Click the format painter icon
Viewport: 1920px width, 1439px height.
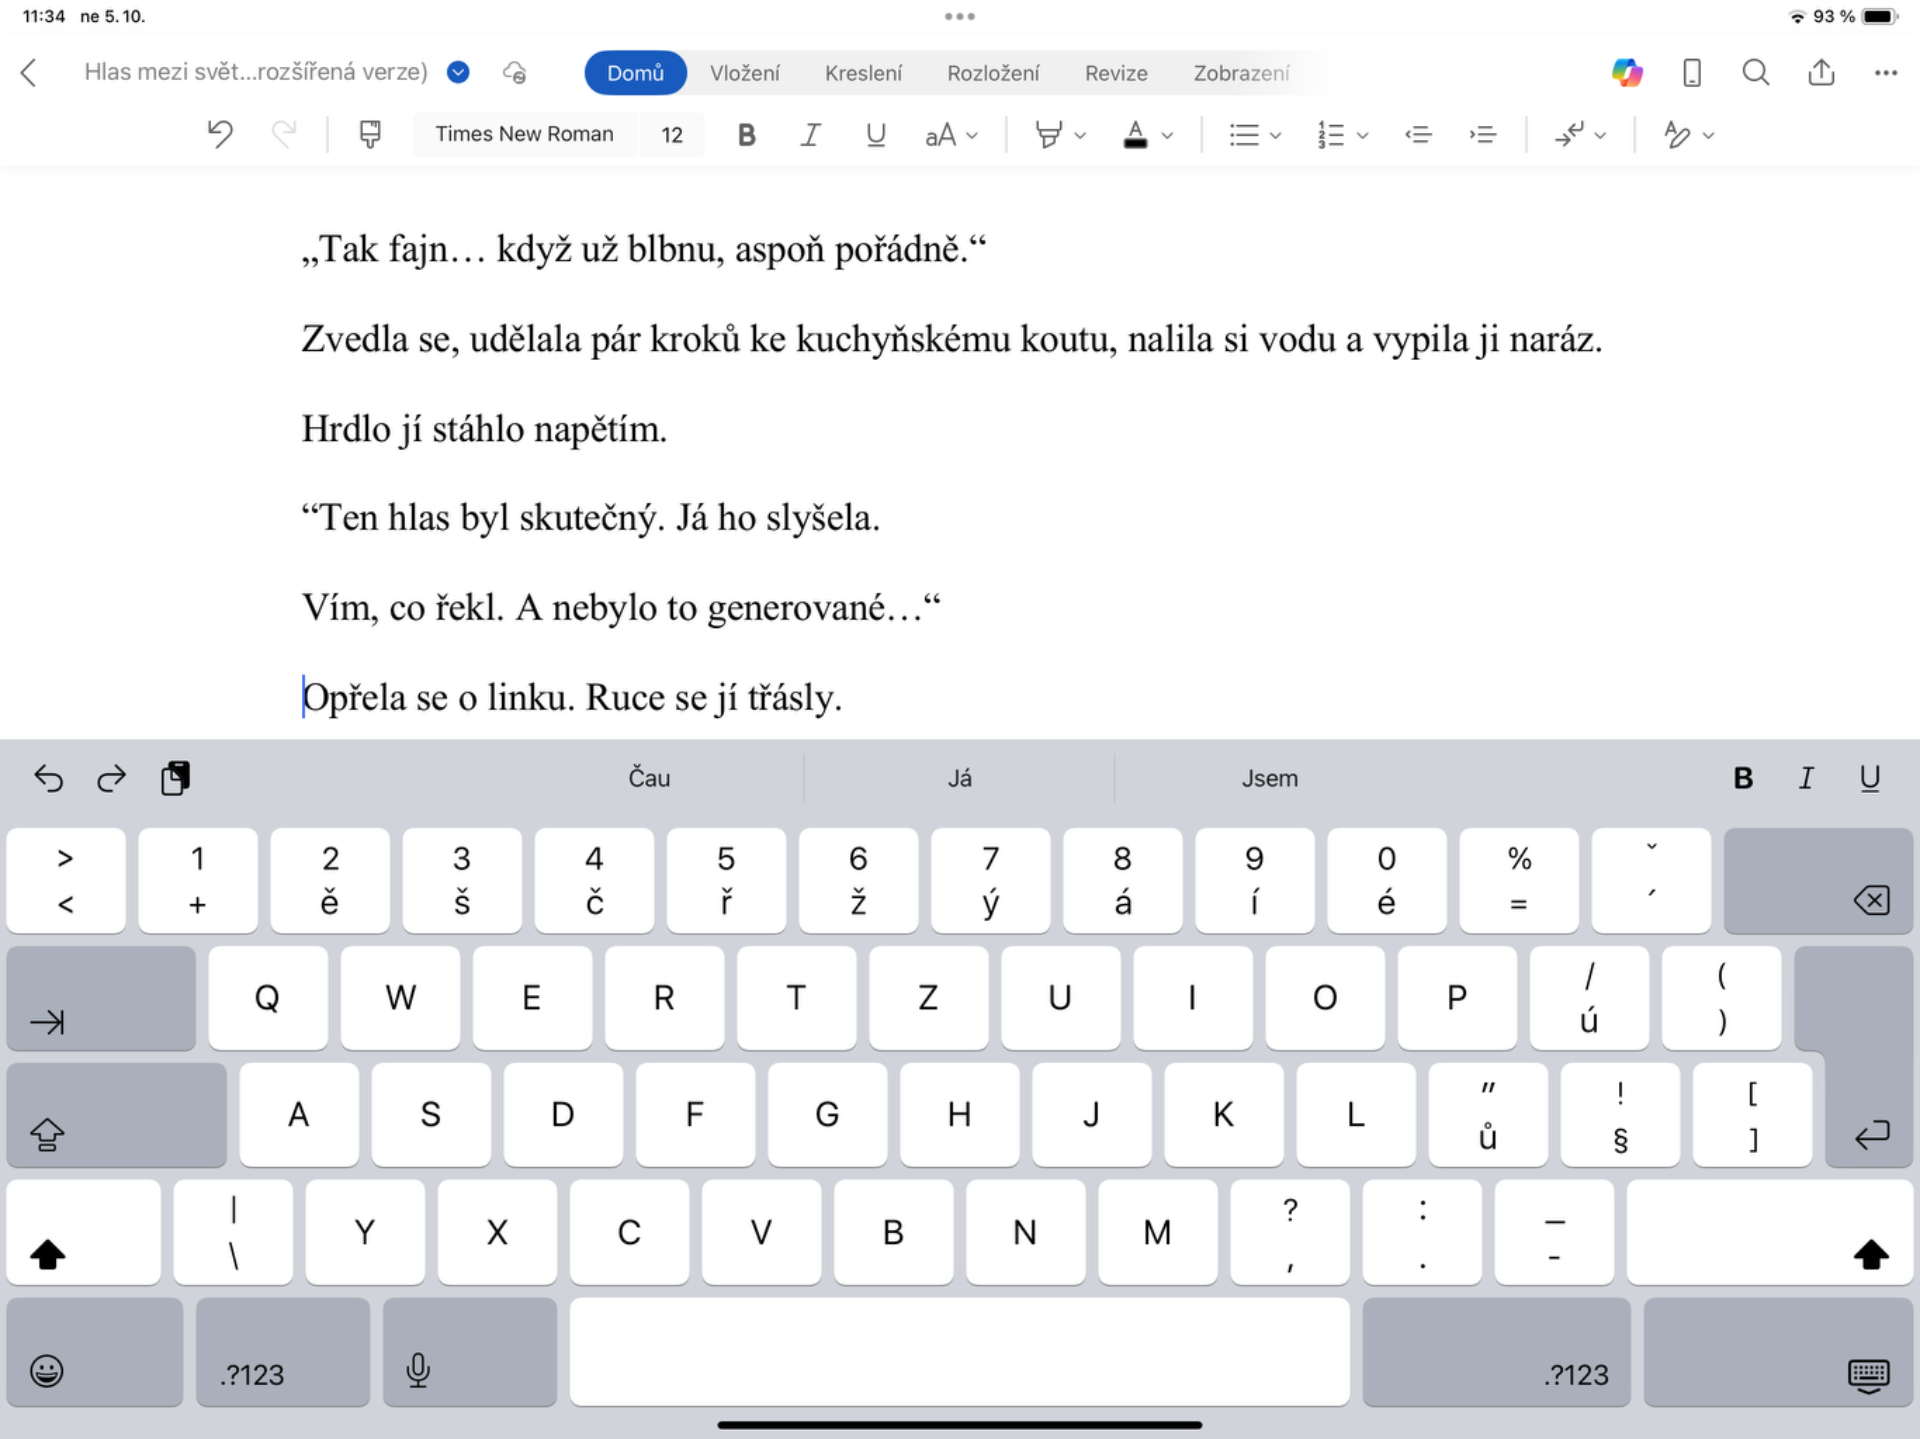coord(370,134)
